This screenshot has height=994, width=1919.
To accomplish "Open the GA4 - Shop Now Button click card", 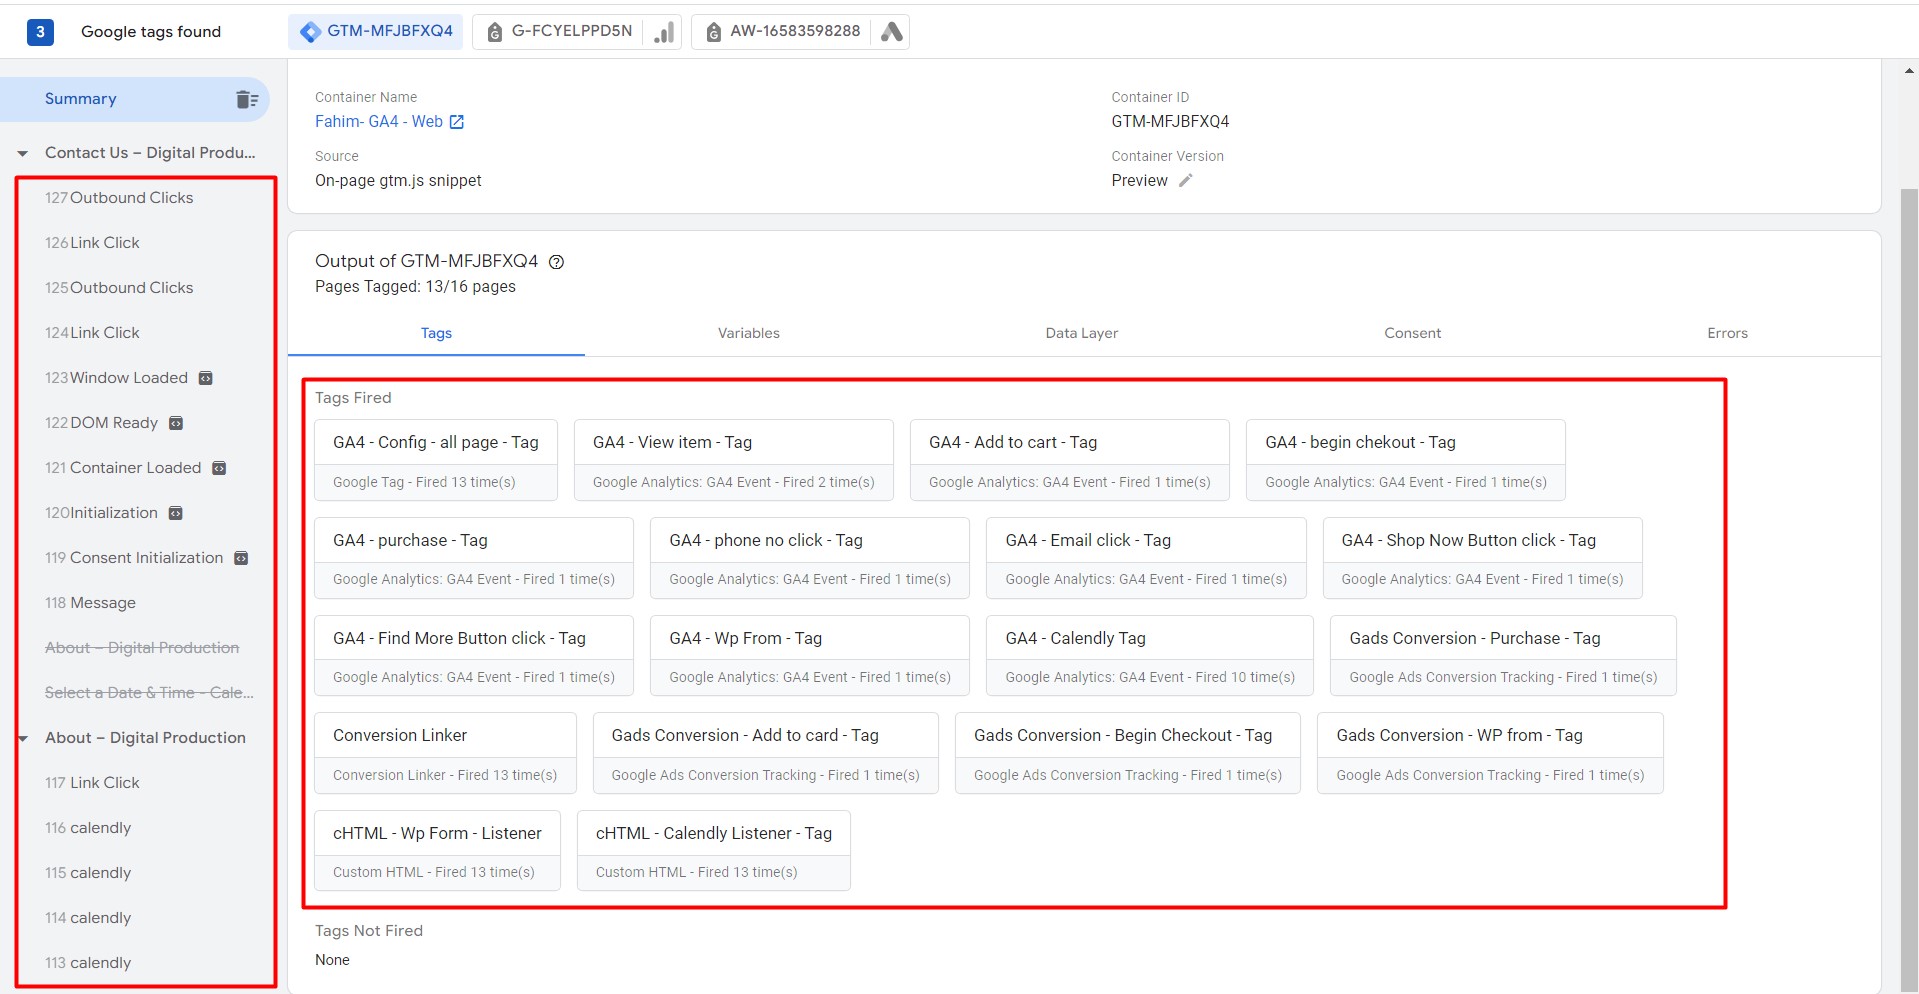I will click(x=1483, y=558).
